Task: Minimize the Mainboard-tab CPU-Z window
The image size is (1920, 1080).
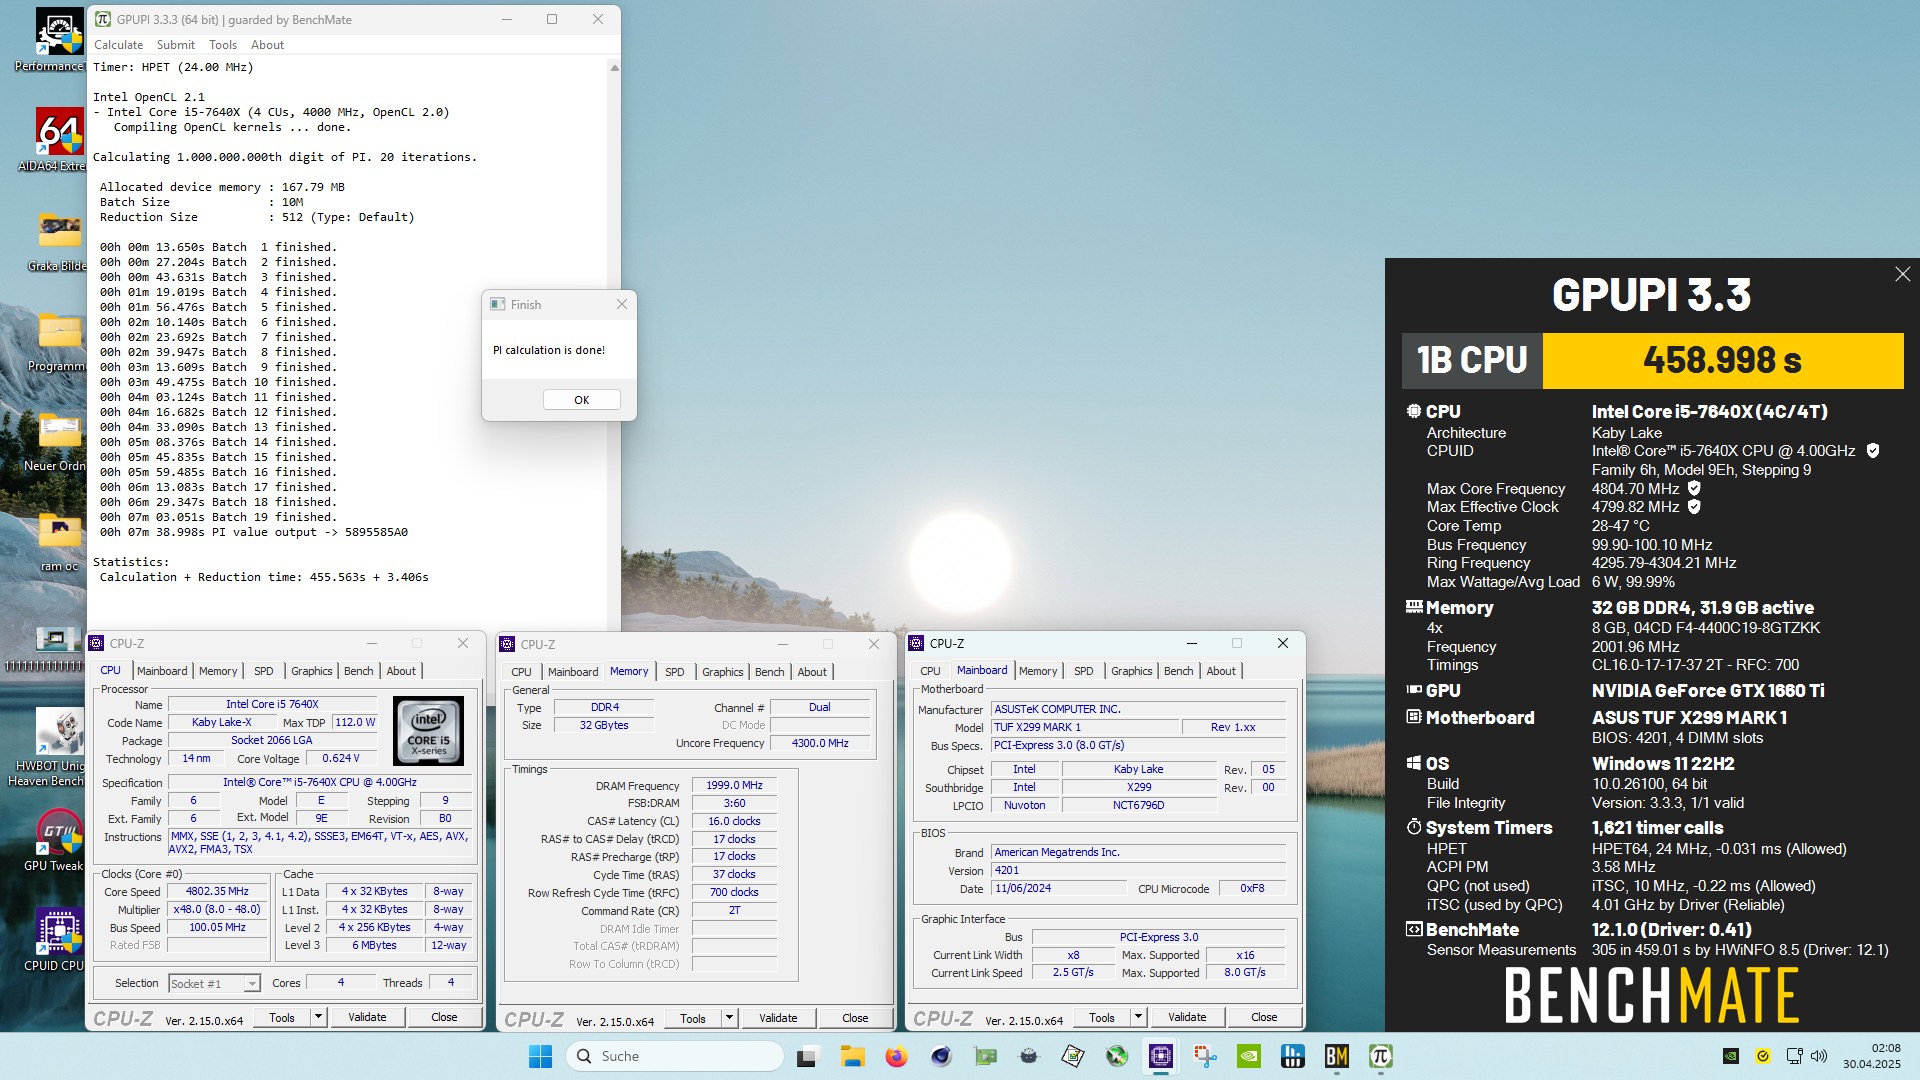Action: 1191,643
